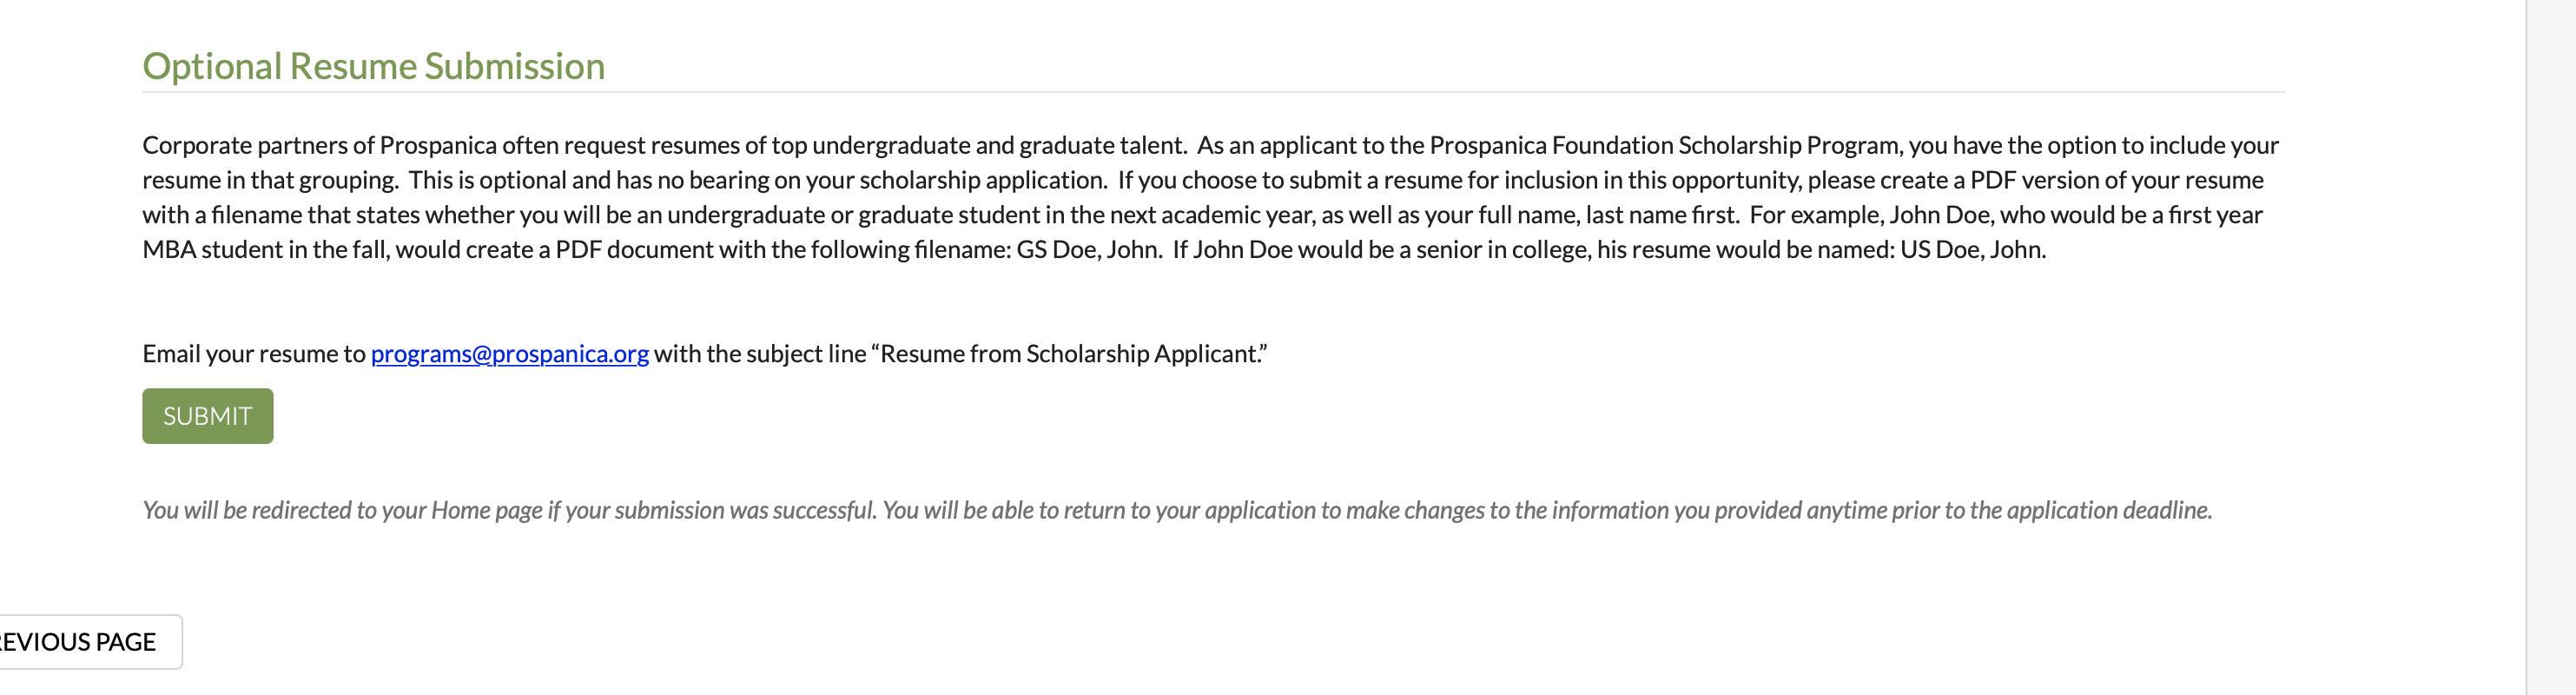Click the Optional Resume Submission heading
Image resolution: width=2576 pixels, height=695 pixels.
click(x=373, y=66)
